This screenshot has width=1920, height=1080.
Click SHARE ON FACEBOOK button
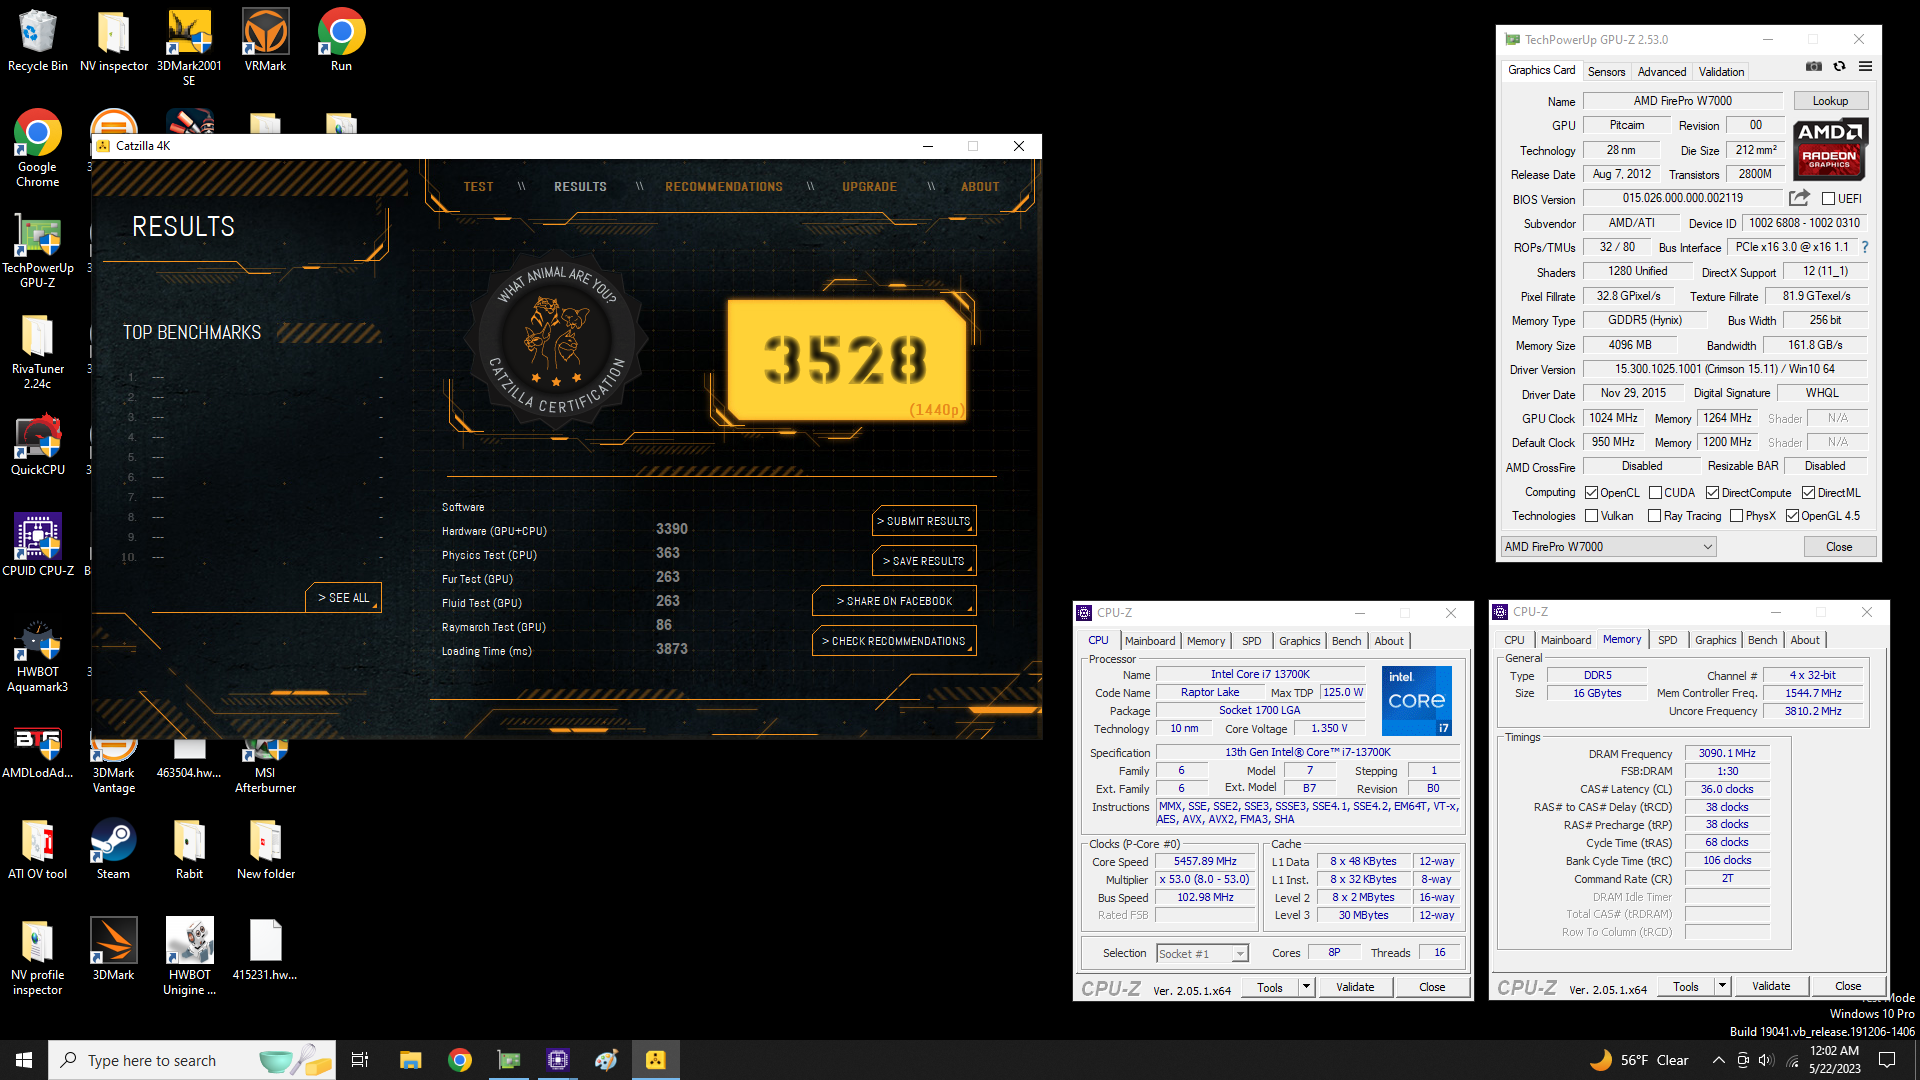click(894, 601)
